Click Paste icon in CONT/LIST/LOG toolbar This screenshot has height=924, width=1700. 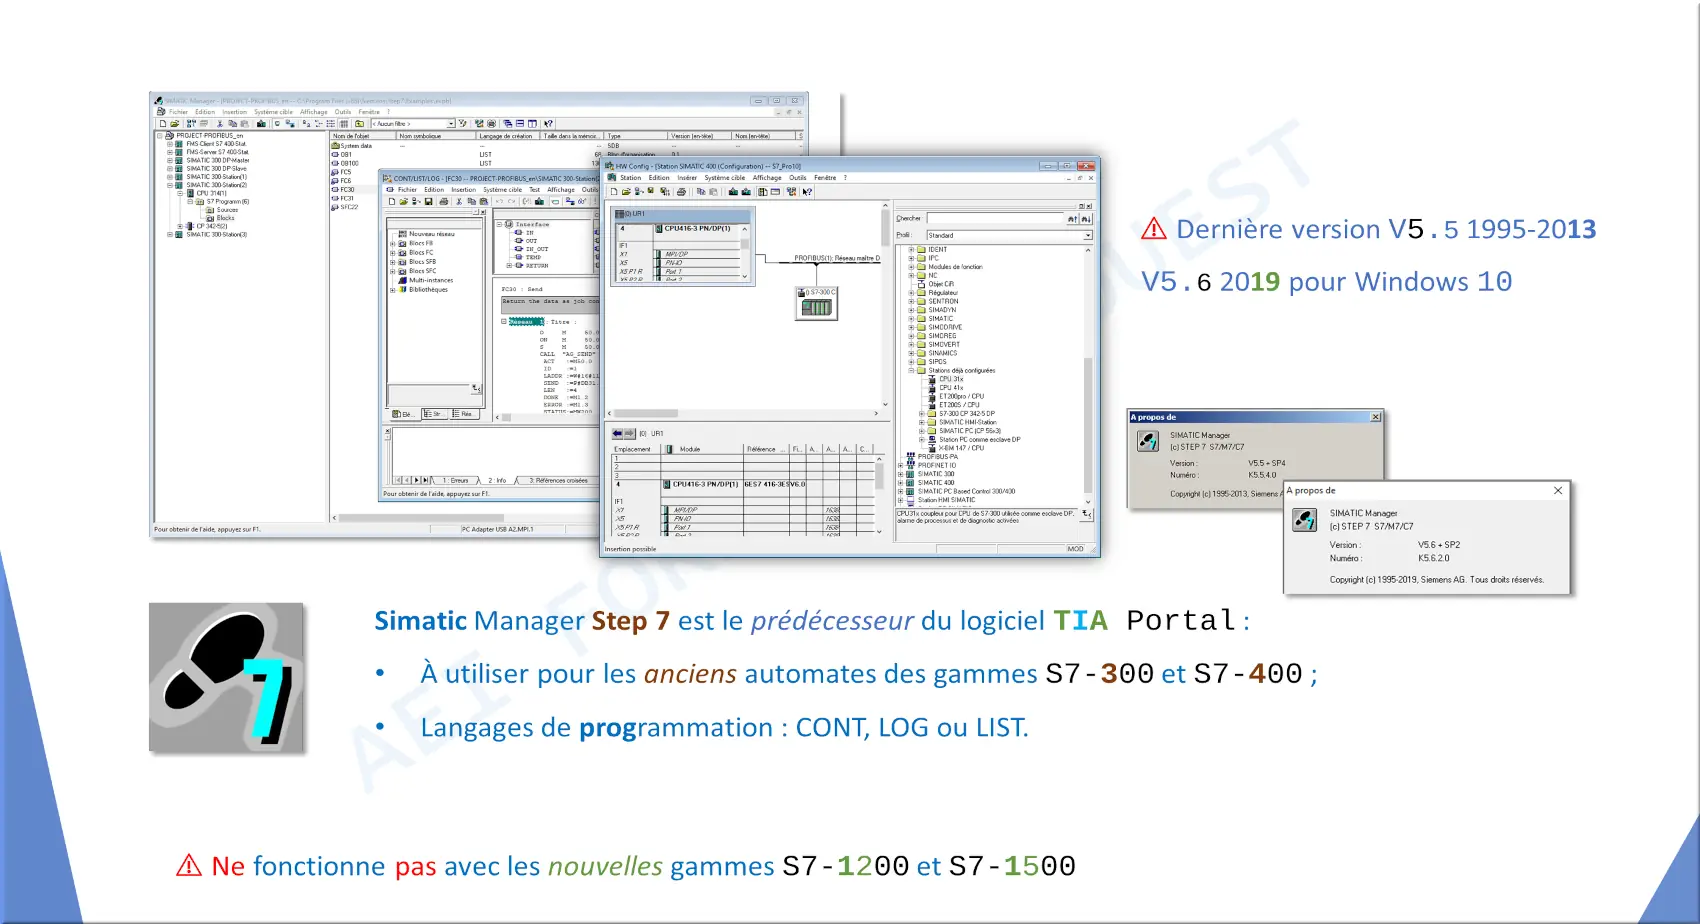483,201
